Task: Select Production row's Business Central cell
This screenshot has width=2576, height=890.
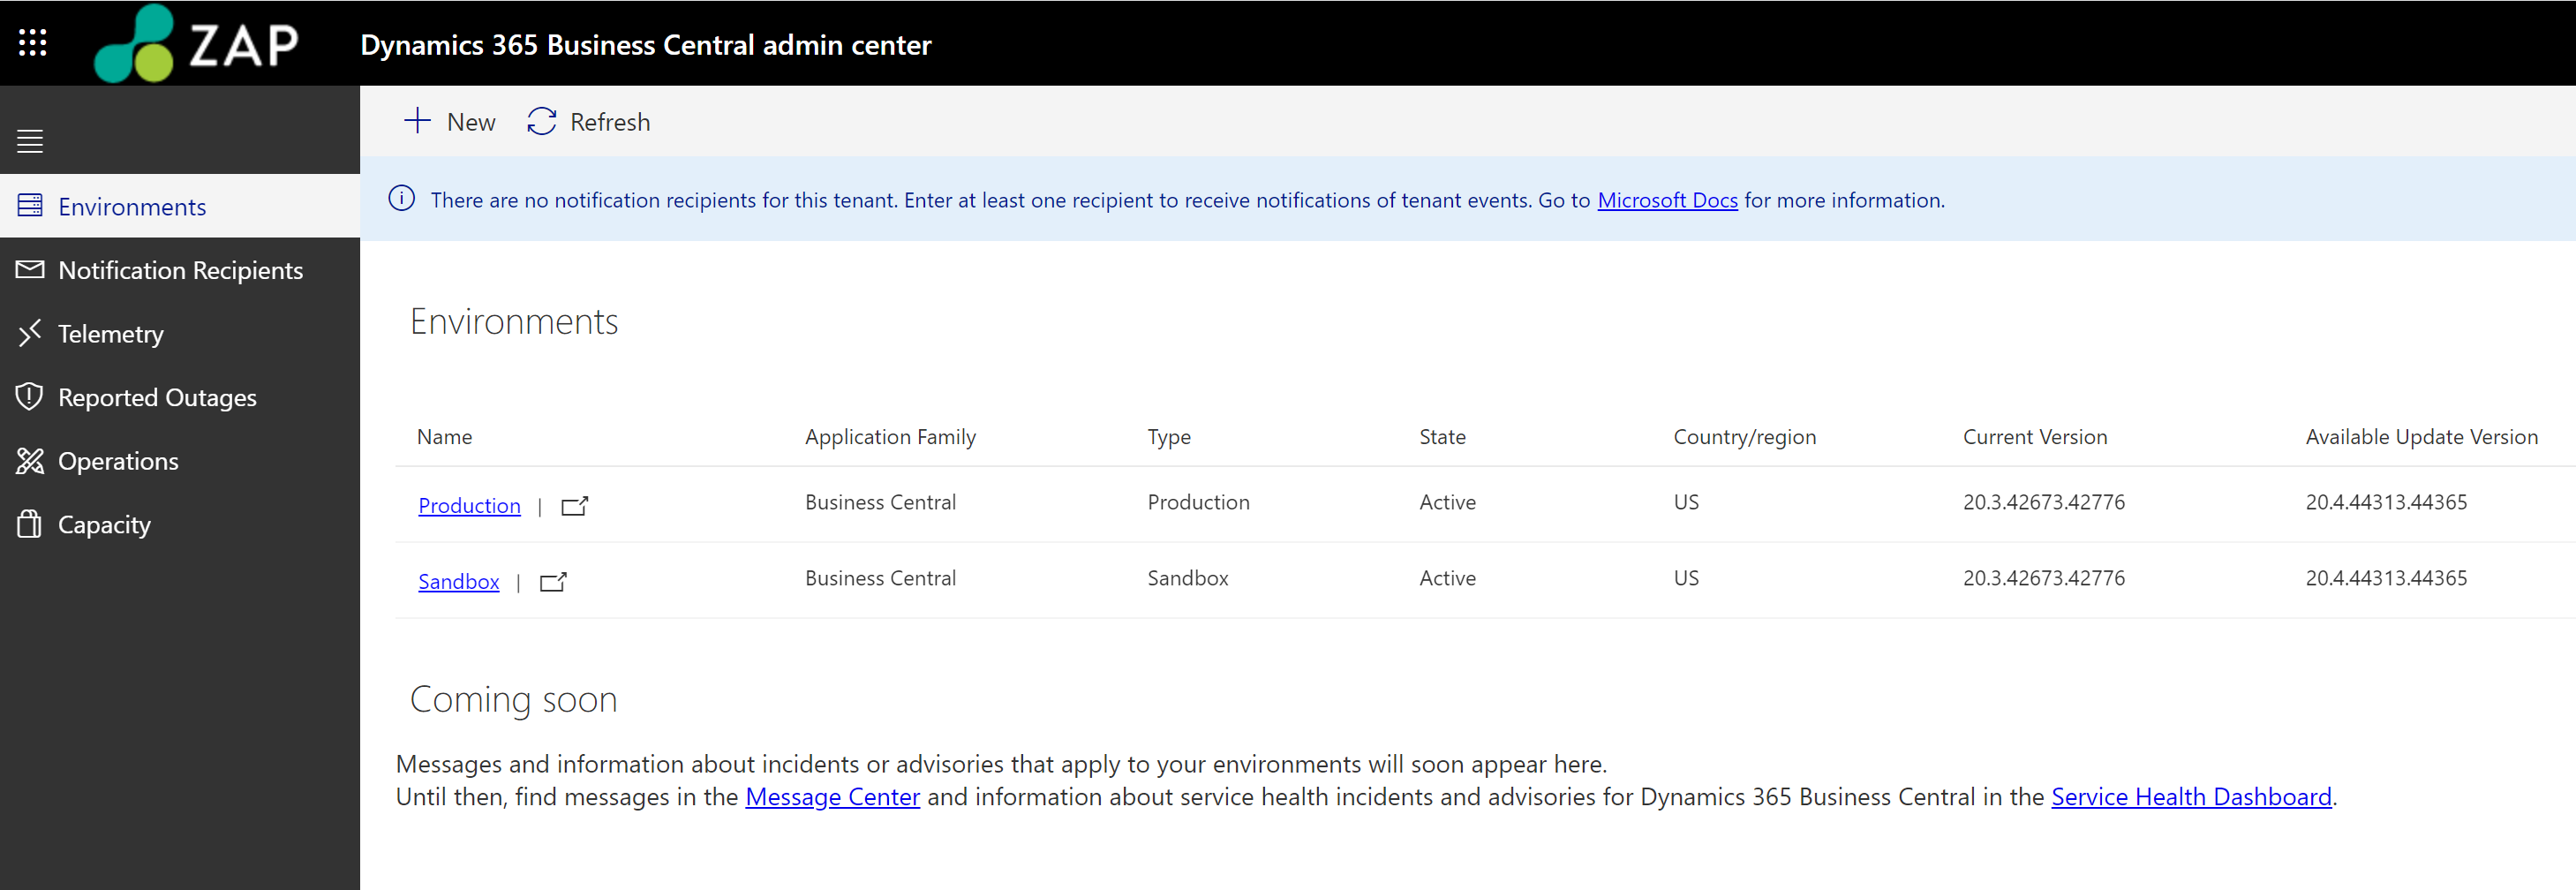Action: (880, 502)
